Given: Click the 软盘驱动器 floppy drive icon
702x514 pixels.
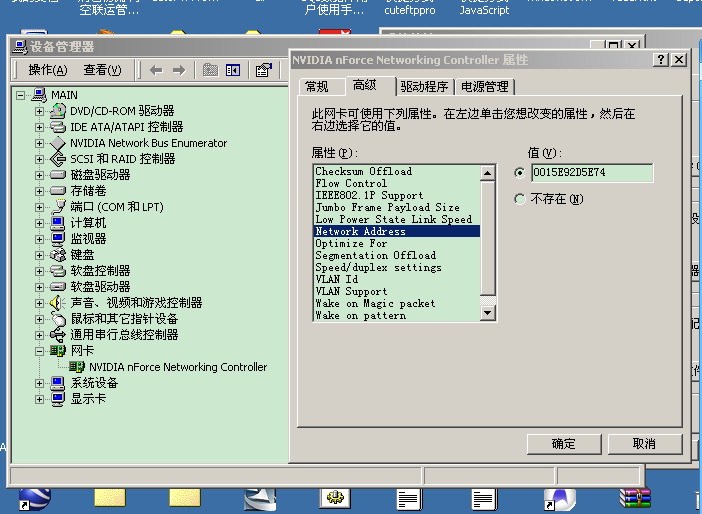Looking at the screenshot, I should click(x=58, y=287).
